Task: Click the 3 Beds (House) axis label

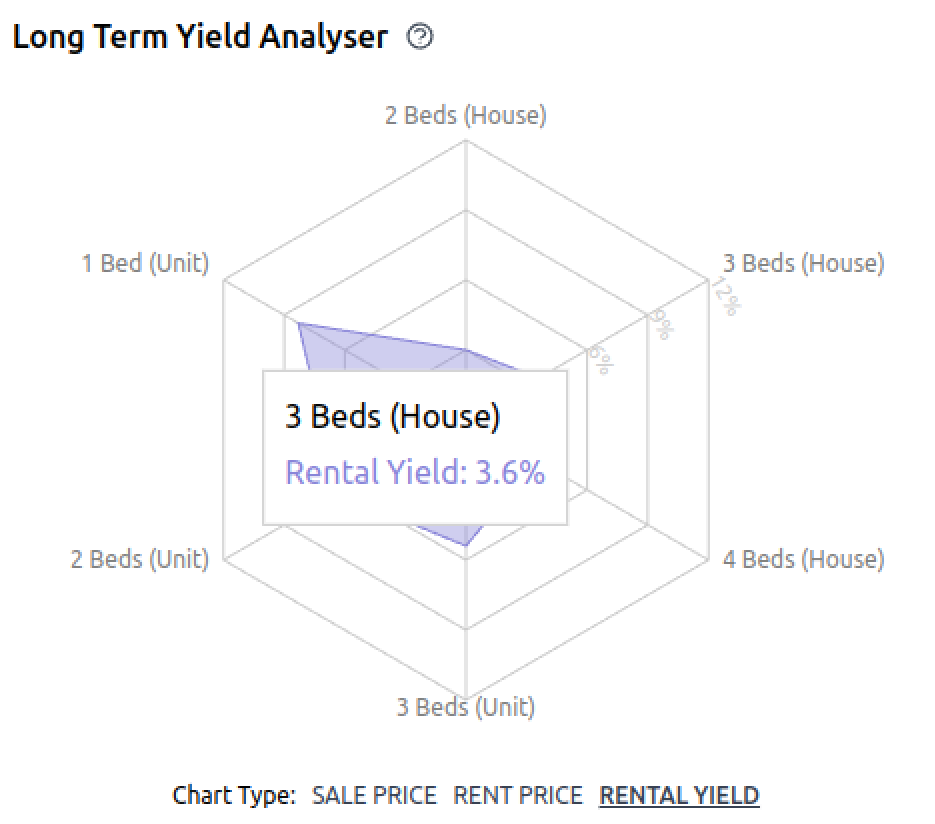Action: pos(803,263)
